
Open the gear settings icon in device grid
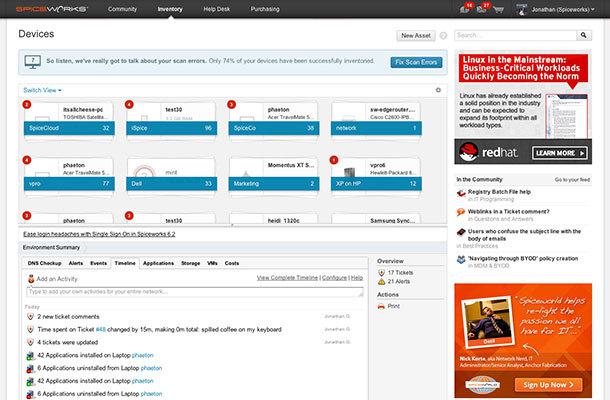438,90
